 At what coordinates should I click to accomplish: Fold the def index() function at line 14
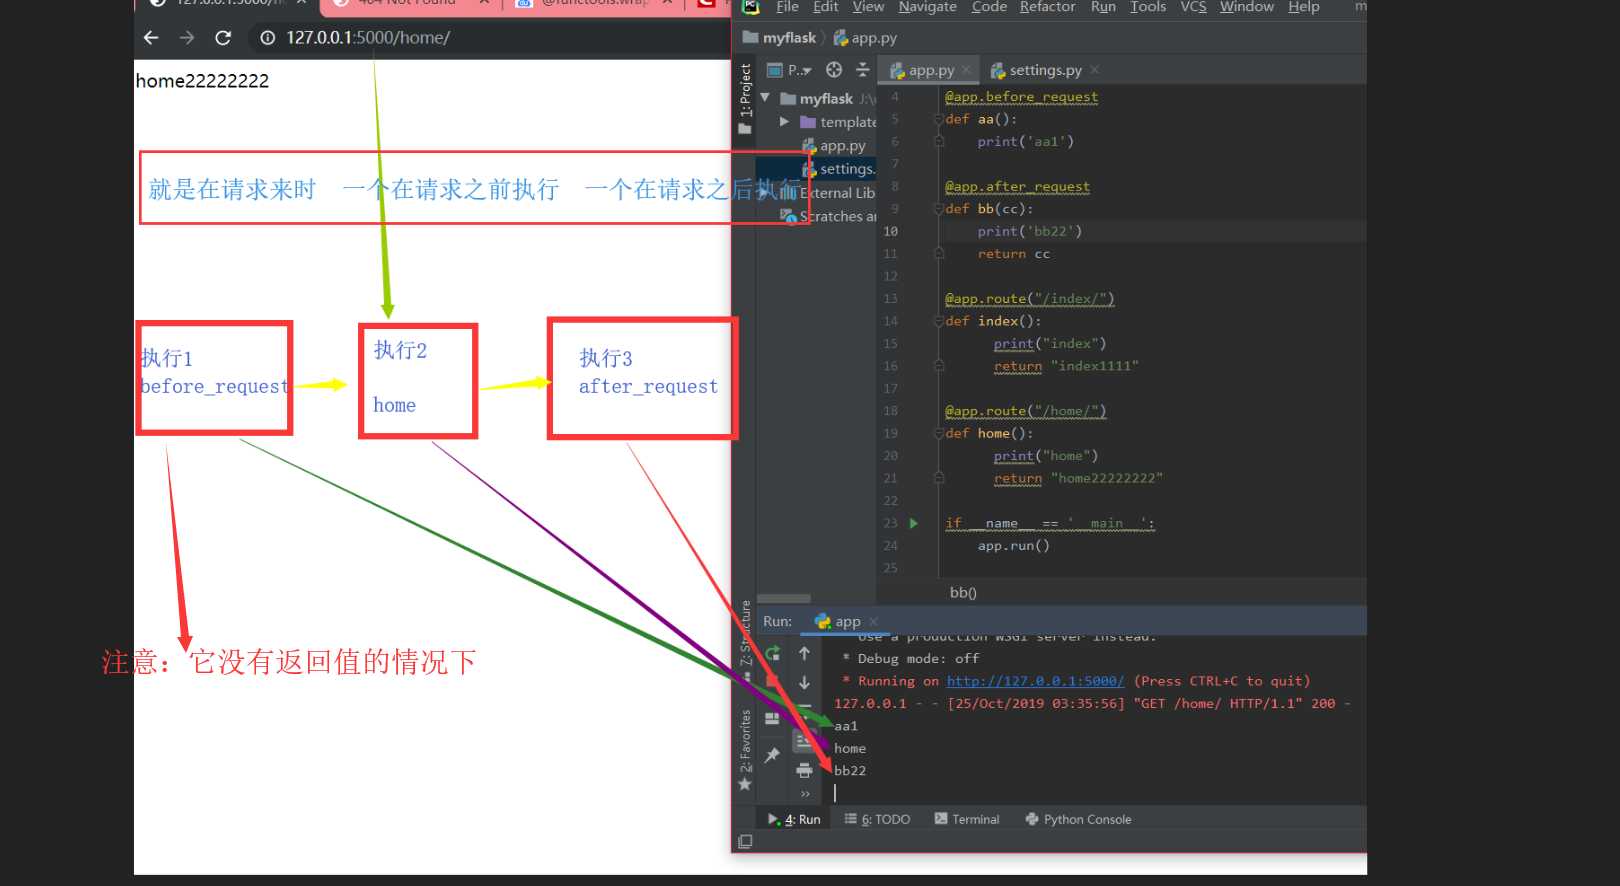[939, 321]
